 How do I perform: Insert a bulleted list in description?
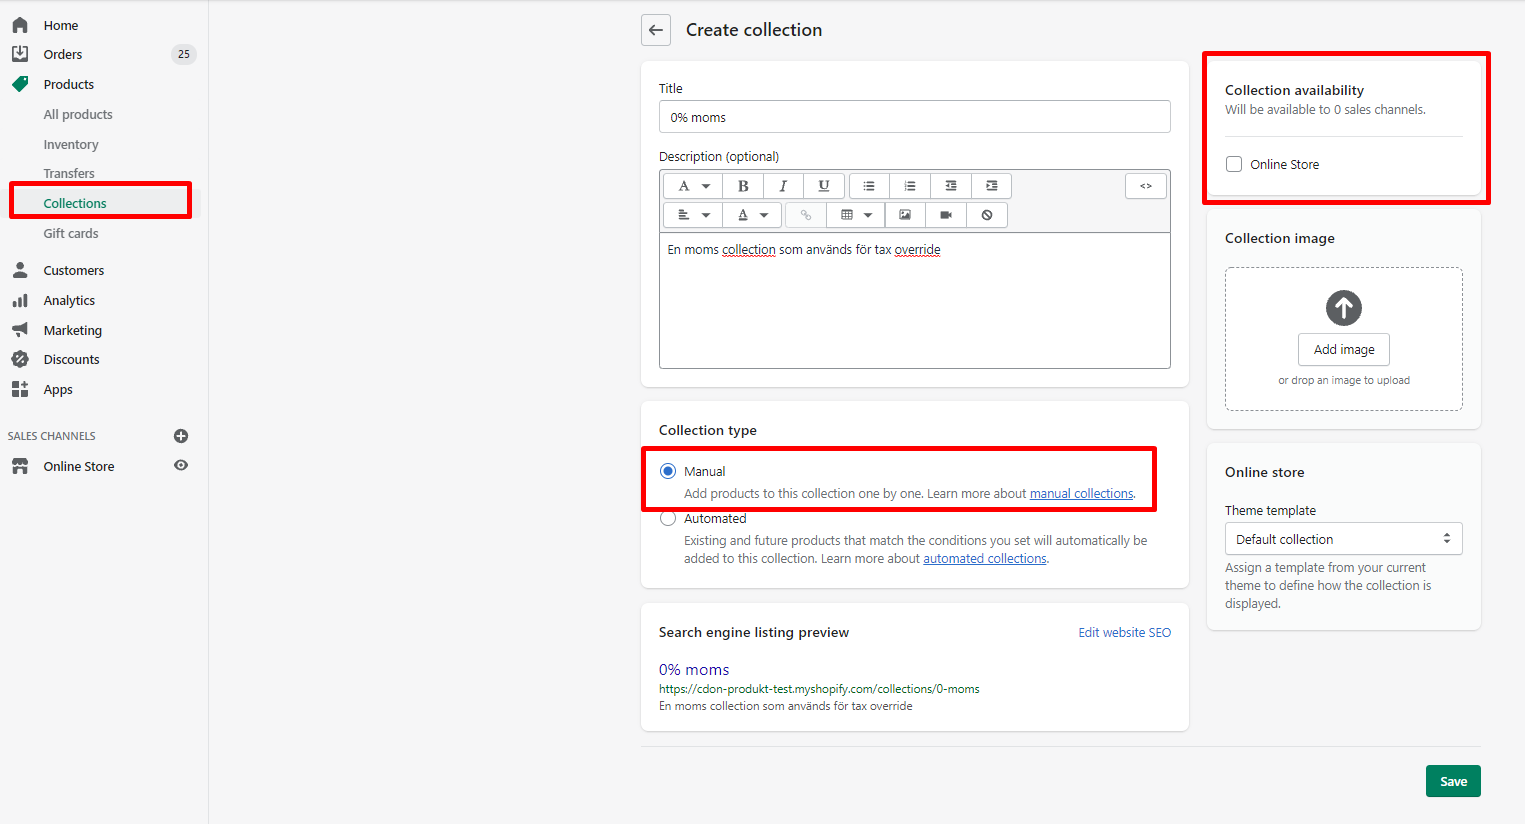(869, 186)
